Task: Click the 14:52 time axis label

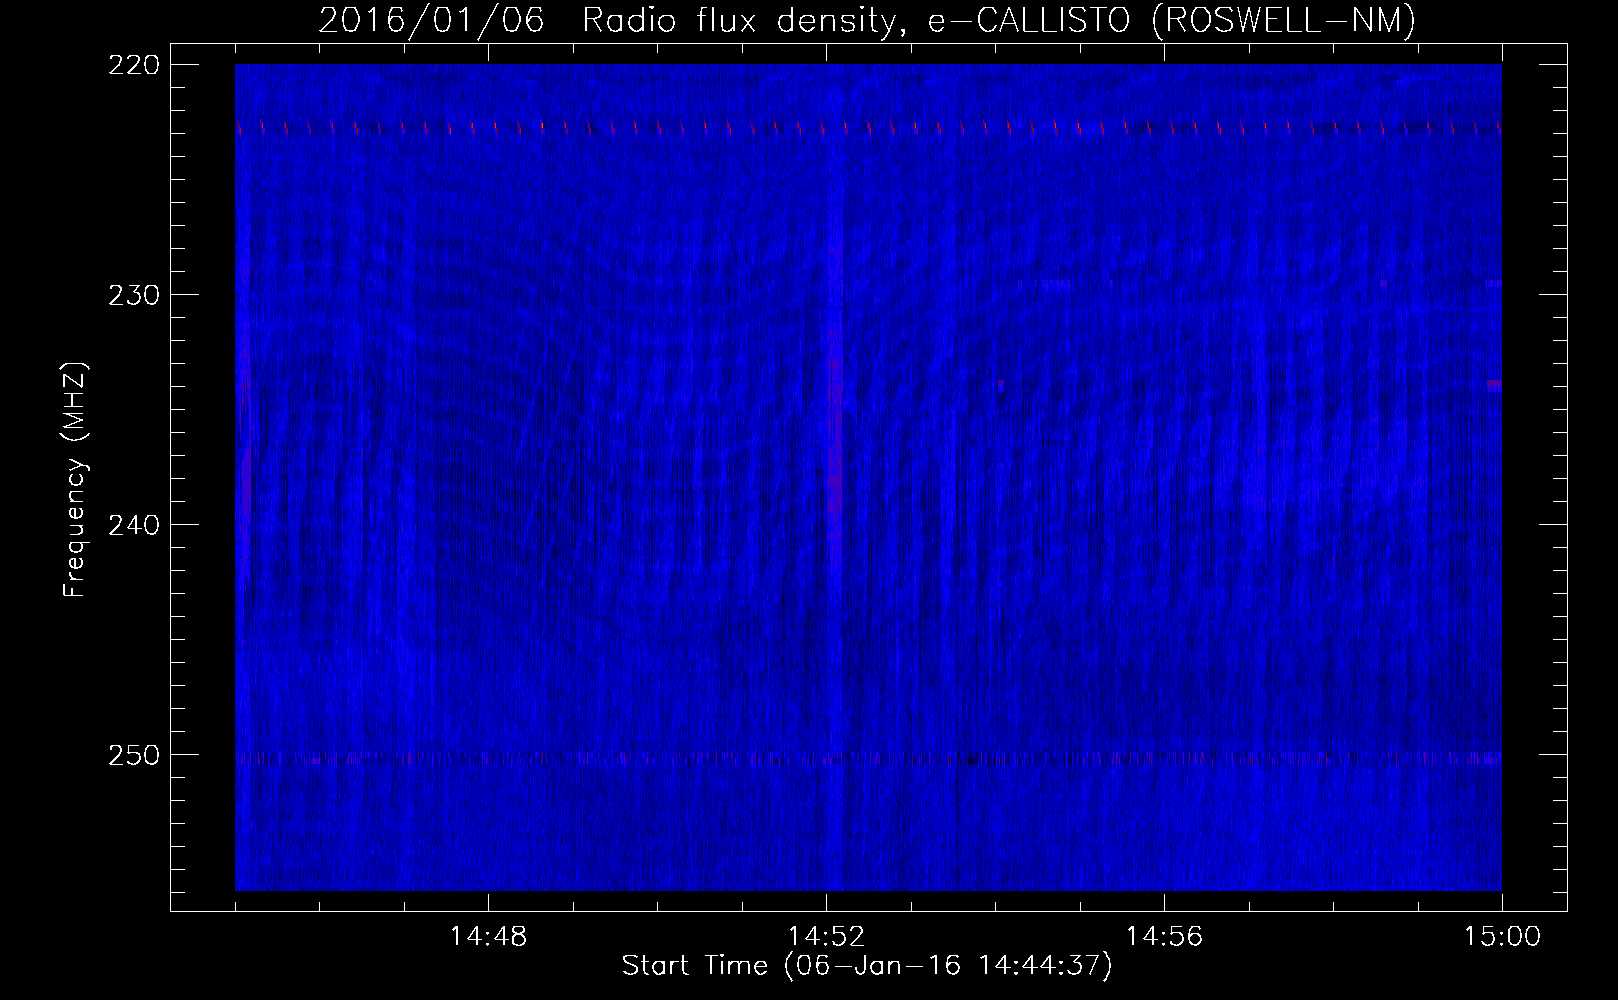Action: point(826,937)
